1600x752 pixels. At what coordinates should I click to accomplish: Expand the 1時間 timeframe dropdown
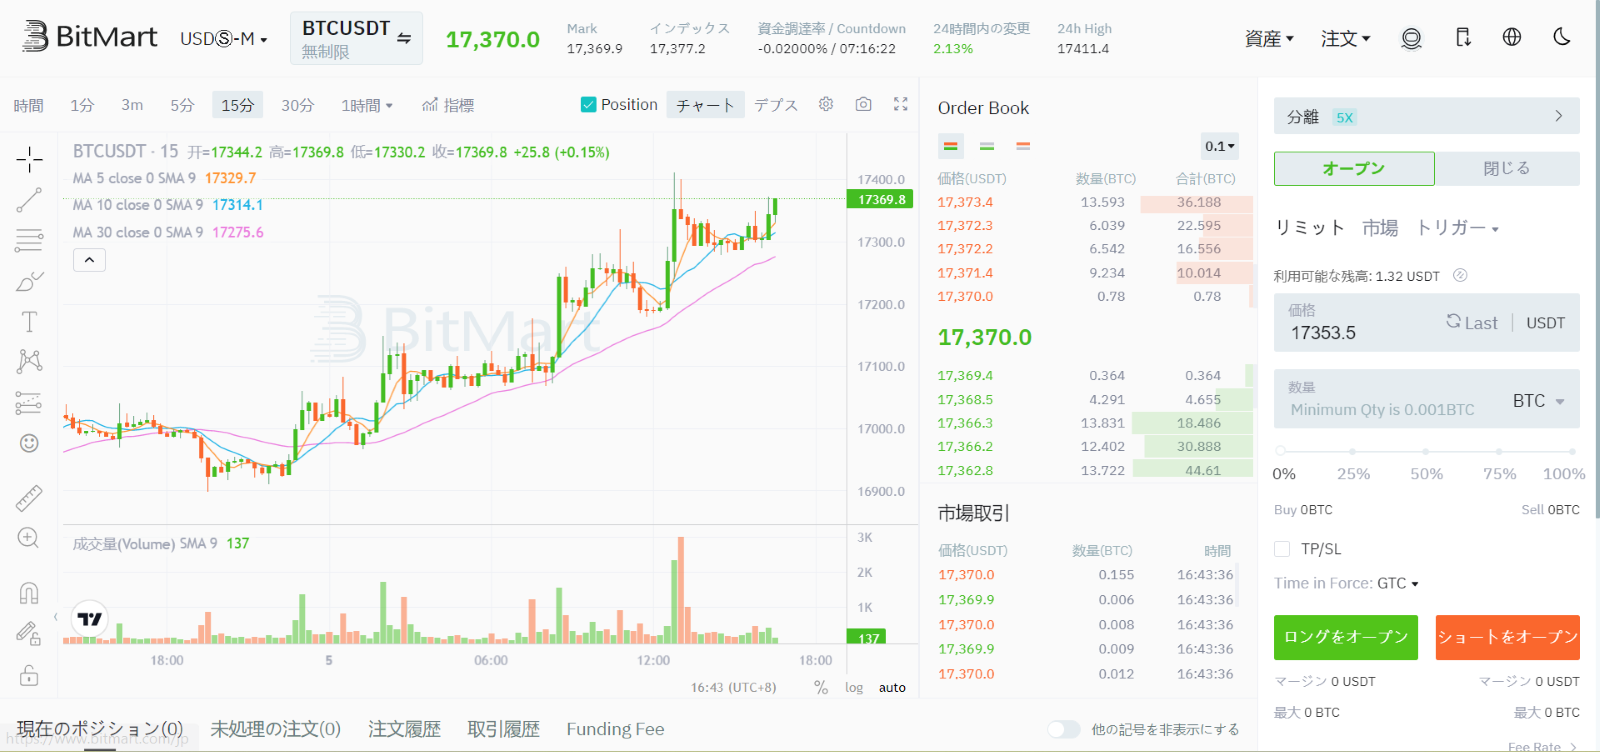coord(367,105)
